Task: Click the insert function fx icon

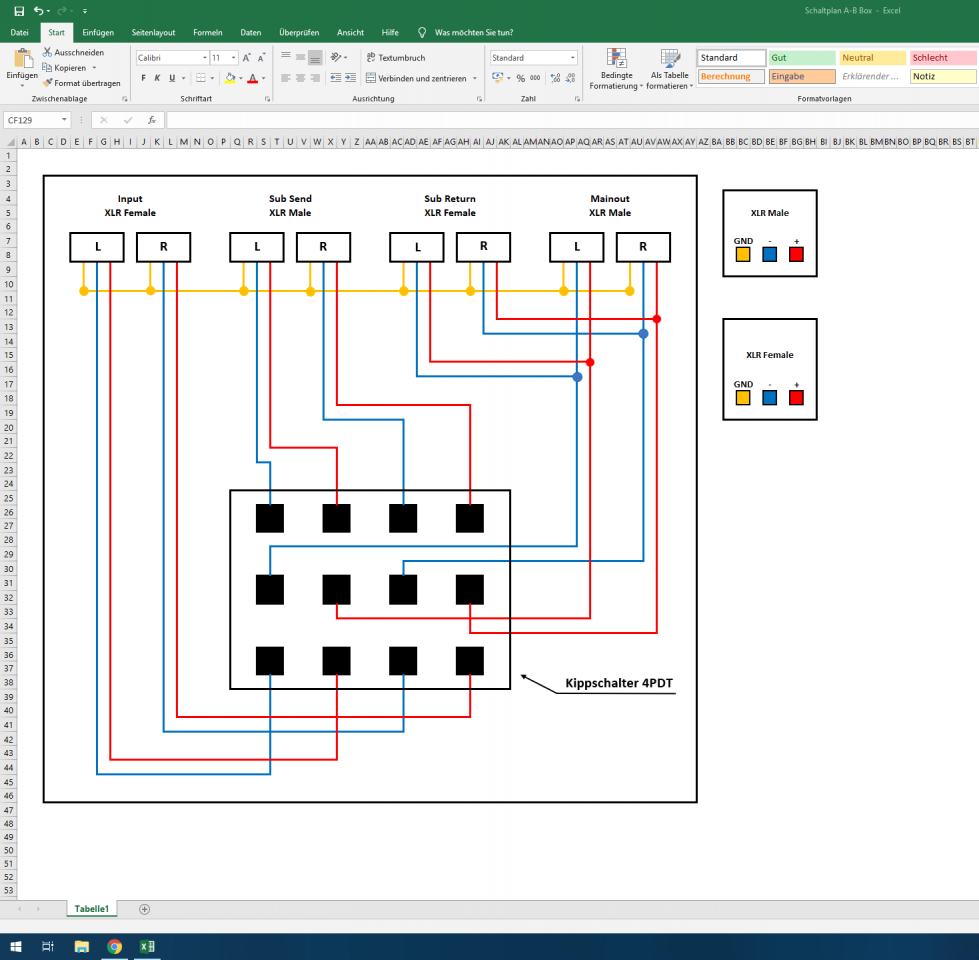Action: coord(151,120)
